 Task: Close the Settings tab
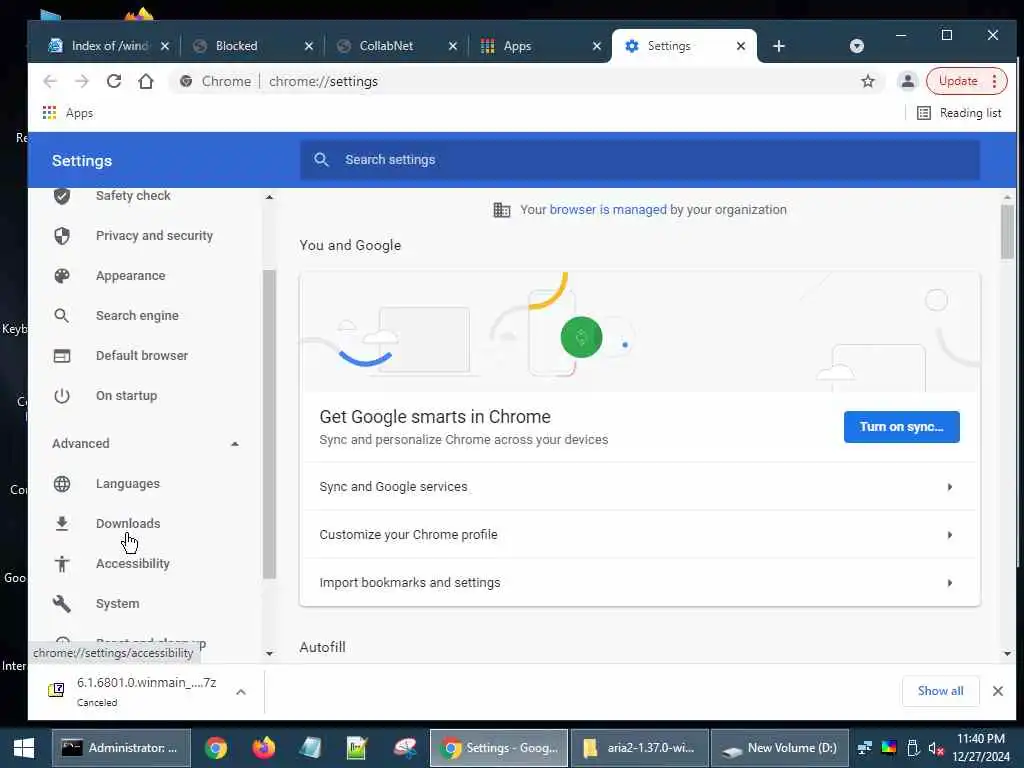pyautogui.click(x=741, y=46)
